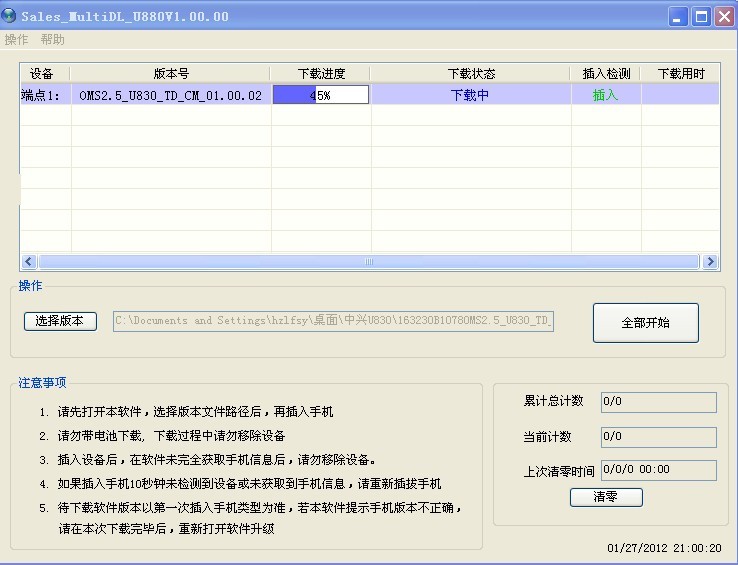The width and height of the screenshot is (738, 565).
Task: Click the 选择版本 button
Action: click(x=60, y=321)
